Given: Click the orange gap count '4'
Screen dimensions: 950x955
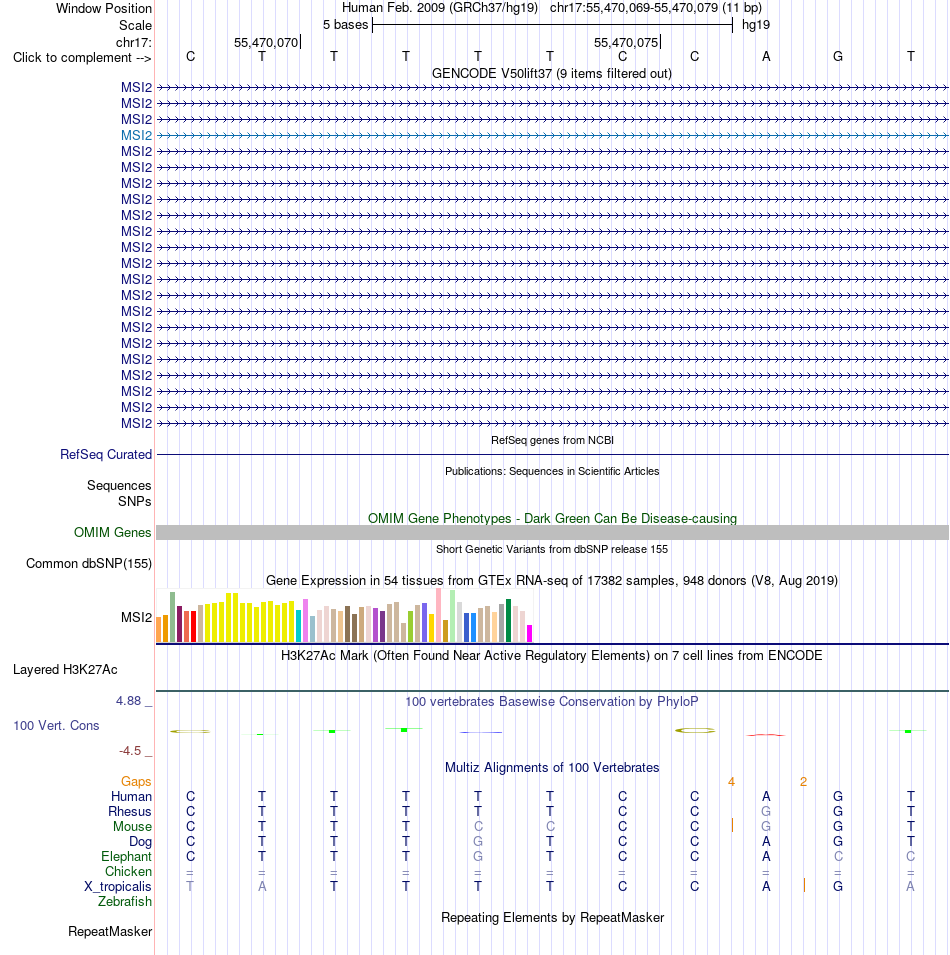Looking at the screenshot, I should click(731, 781).
